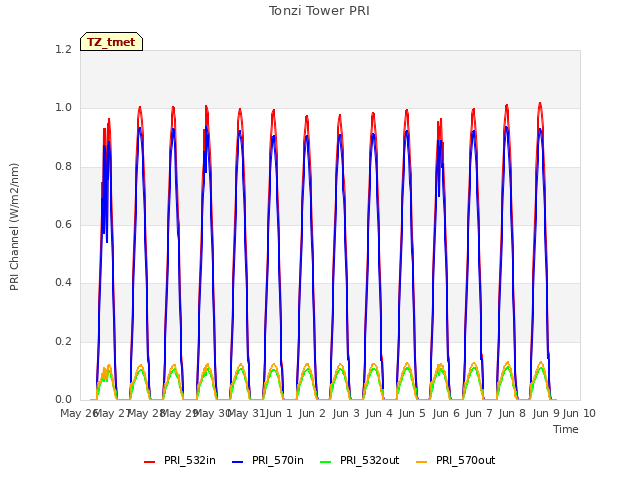This screenshot has width=640, height=480.
Task: Click the red PRI_532in legend swatch
Action: click(149, 462)
